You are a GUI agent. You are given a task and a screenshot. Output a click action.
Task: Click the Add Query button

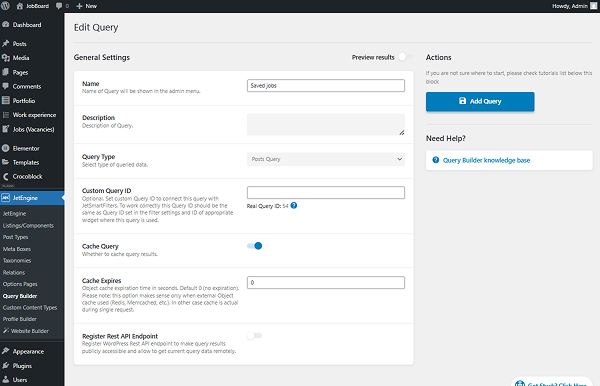tap(480, 101)
